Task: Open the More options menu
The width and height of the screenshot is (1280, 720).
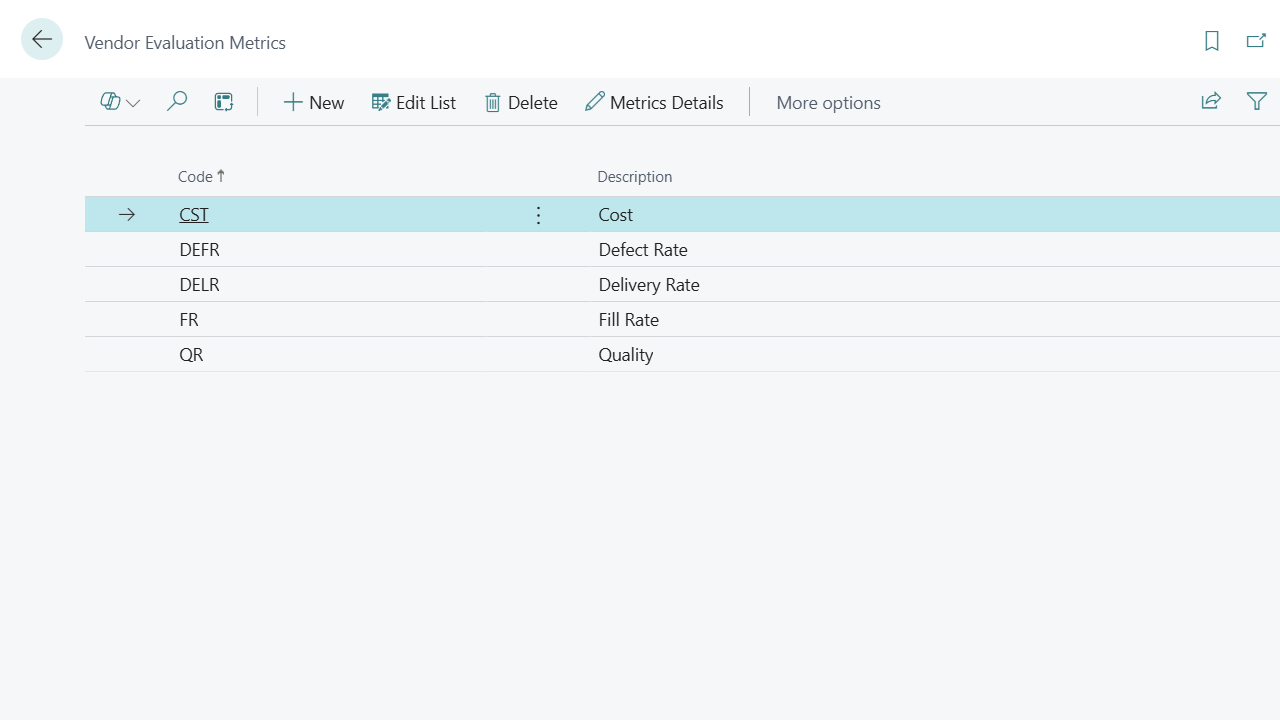Action: (x=828, y=102)
